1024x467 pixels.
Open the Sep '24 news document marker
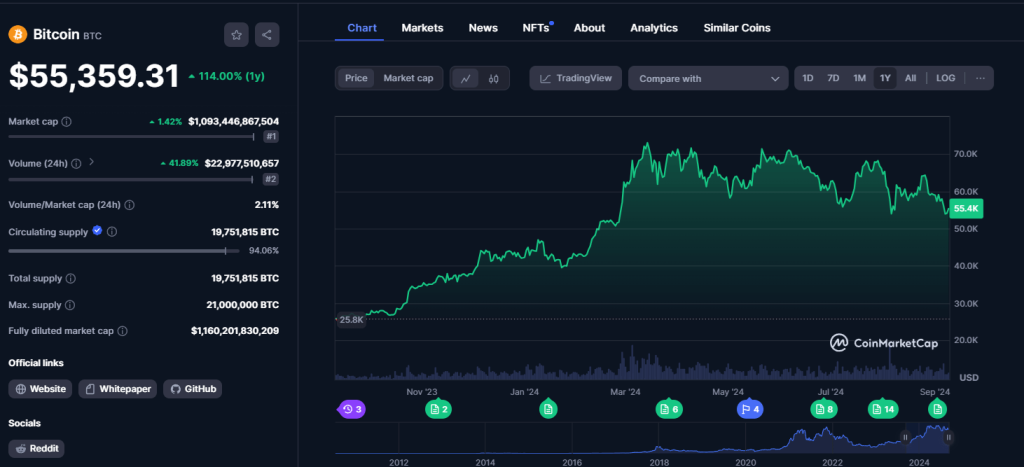pyautogui.click(x=938, y=410)
